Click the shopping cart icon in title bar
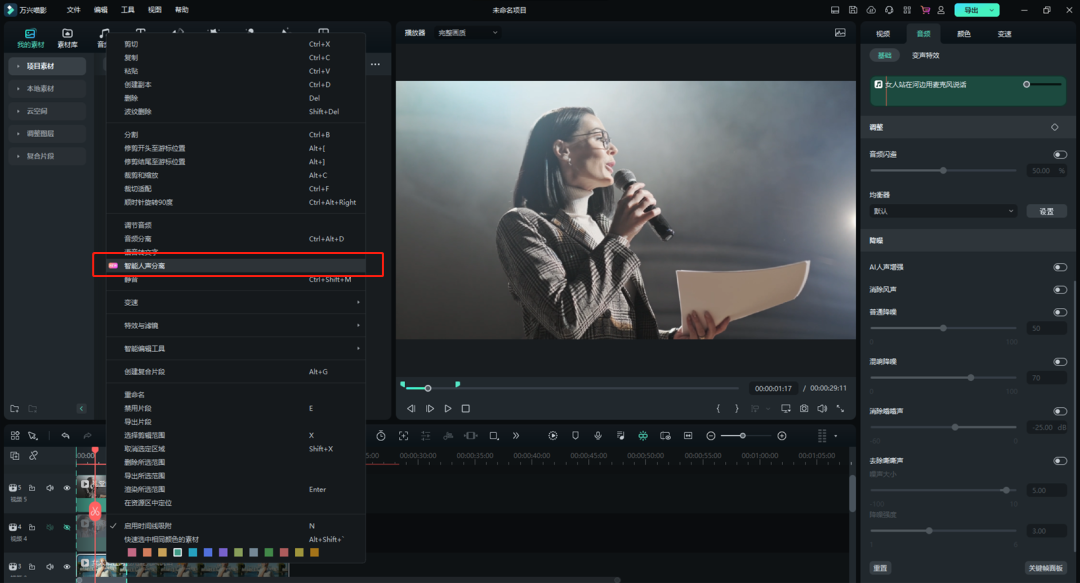 tap(925, 10)
